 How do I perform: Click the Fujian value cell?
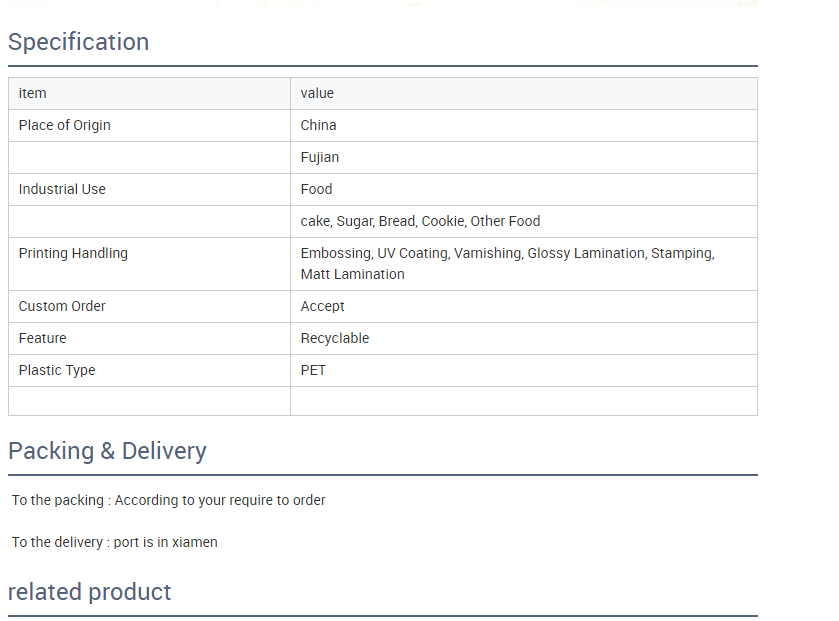(319, 157)
